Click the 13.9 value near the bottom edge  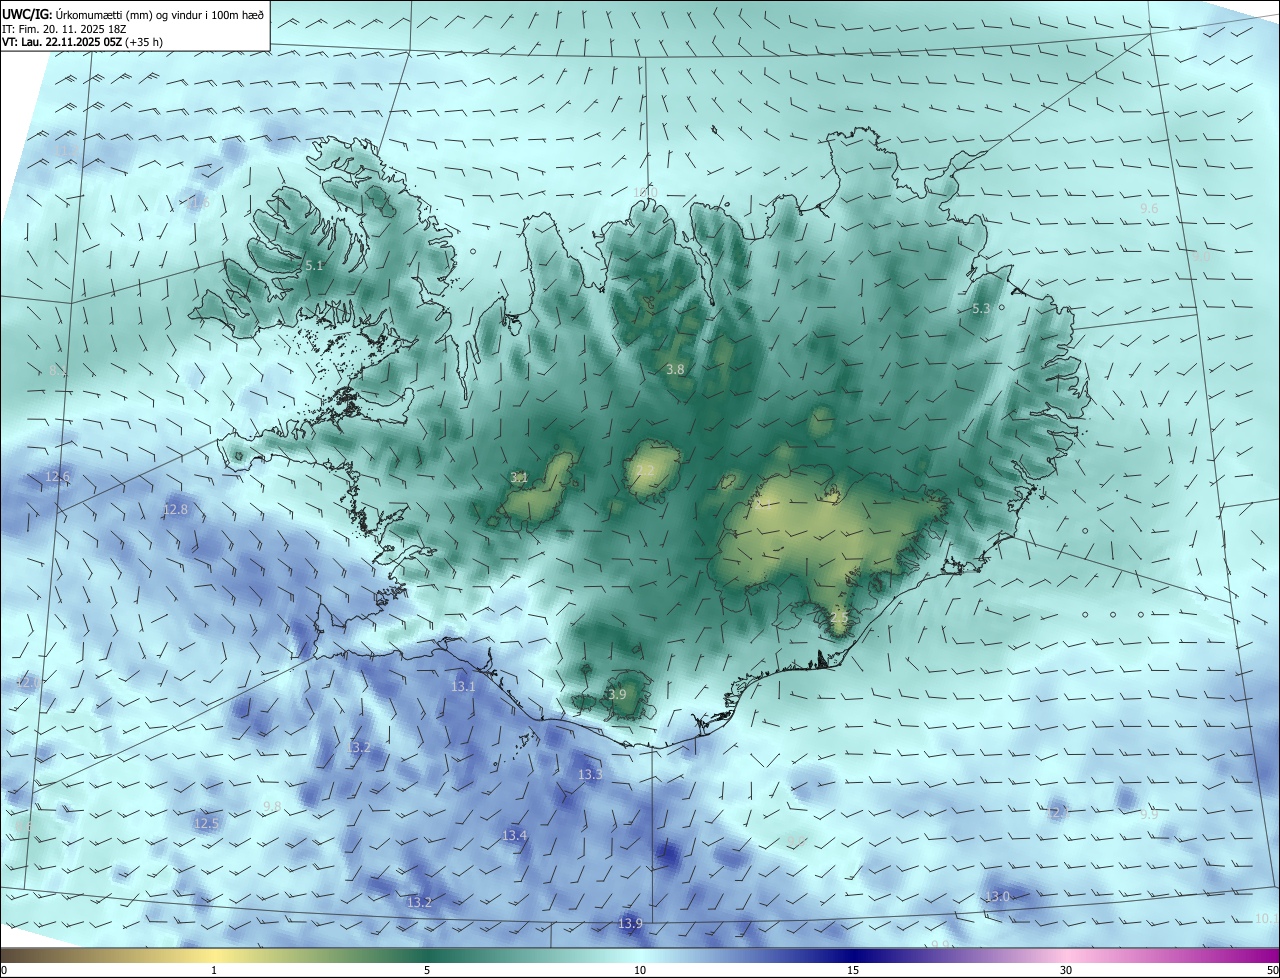tap(630, 923)
